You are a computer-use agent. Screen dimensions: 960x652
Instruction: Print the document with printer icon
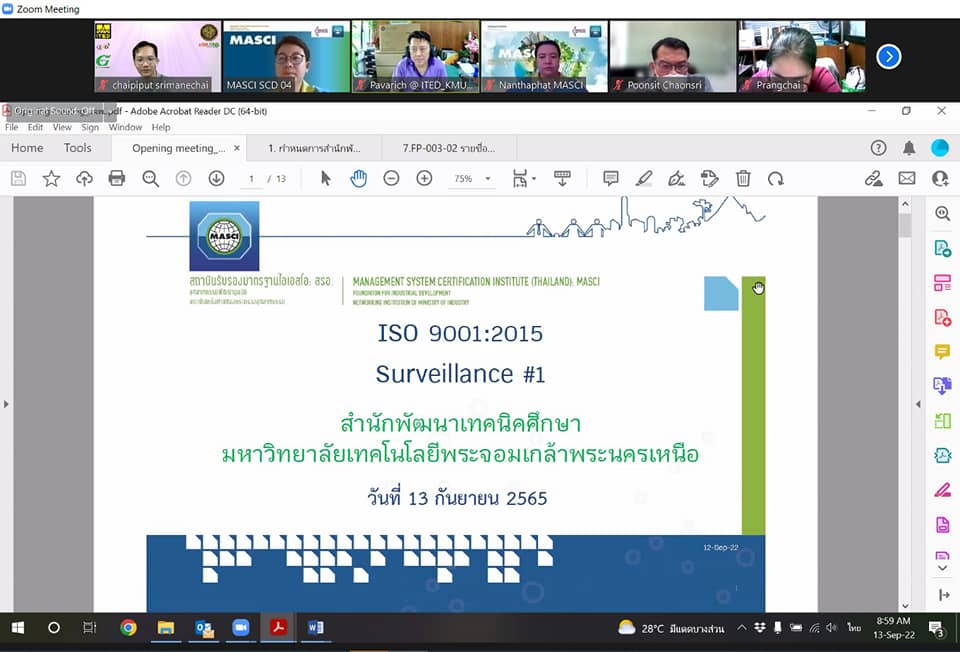point(116,179)
